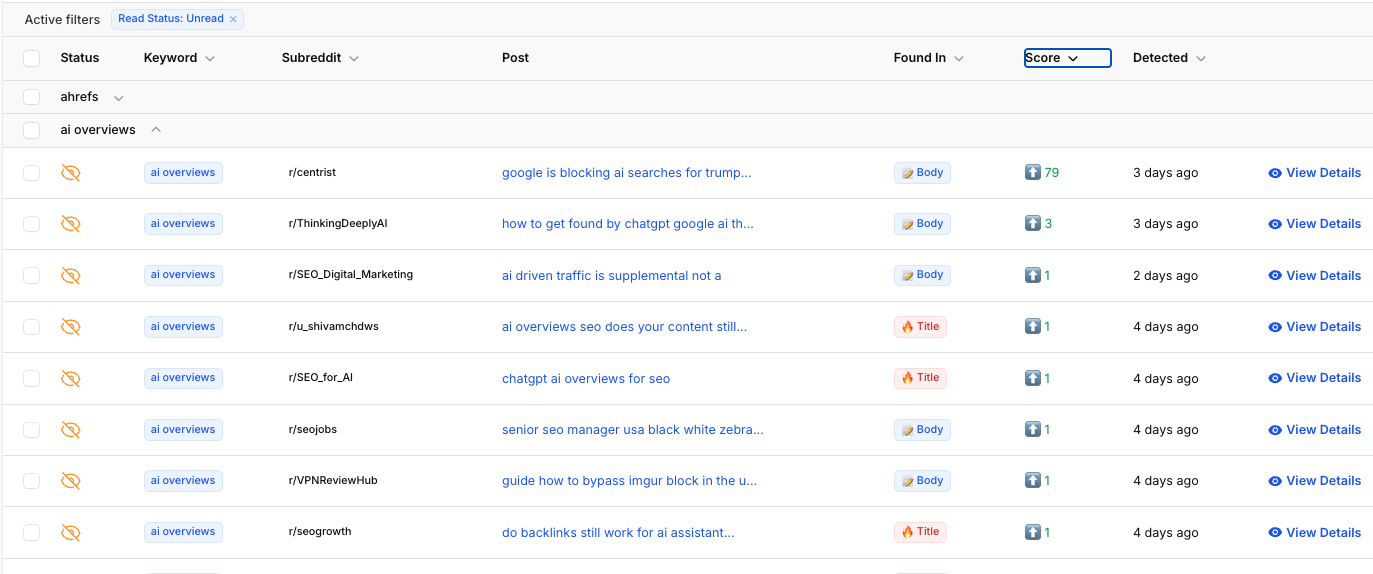
Task: Click upvote arrow icon showing score 79
Action: (1032, 173)
